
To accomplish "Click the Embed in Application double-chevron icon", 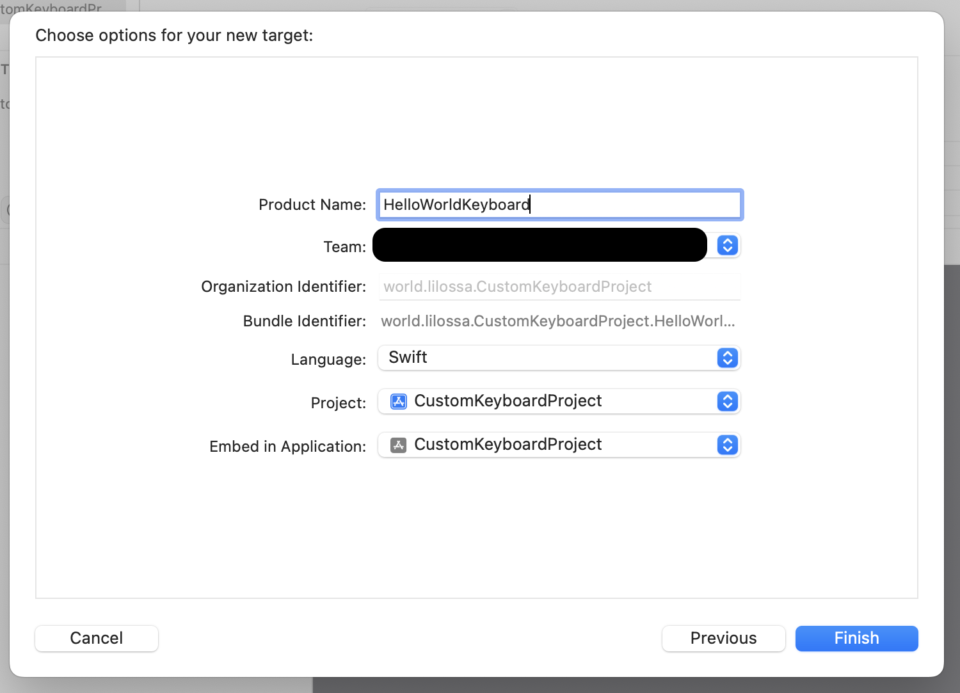I will coord(727,444).
